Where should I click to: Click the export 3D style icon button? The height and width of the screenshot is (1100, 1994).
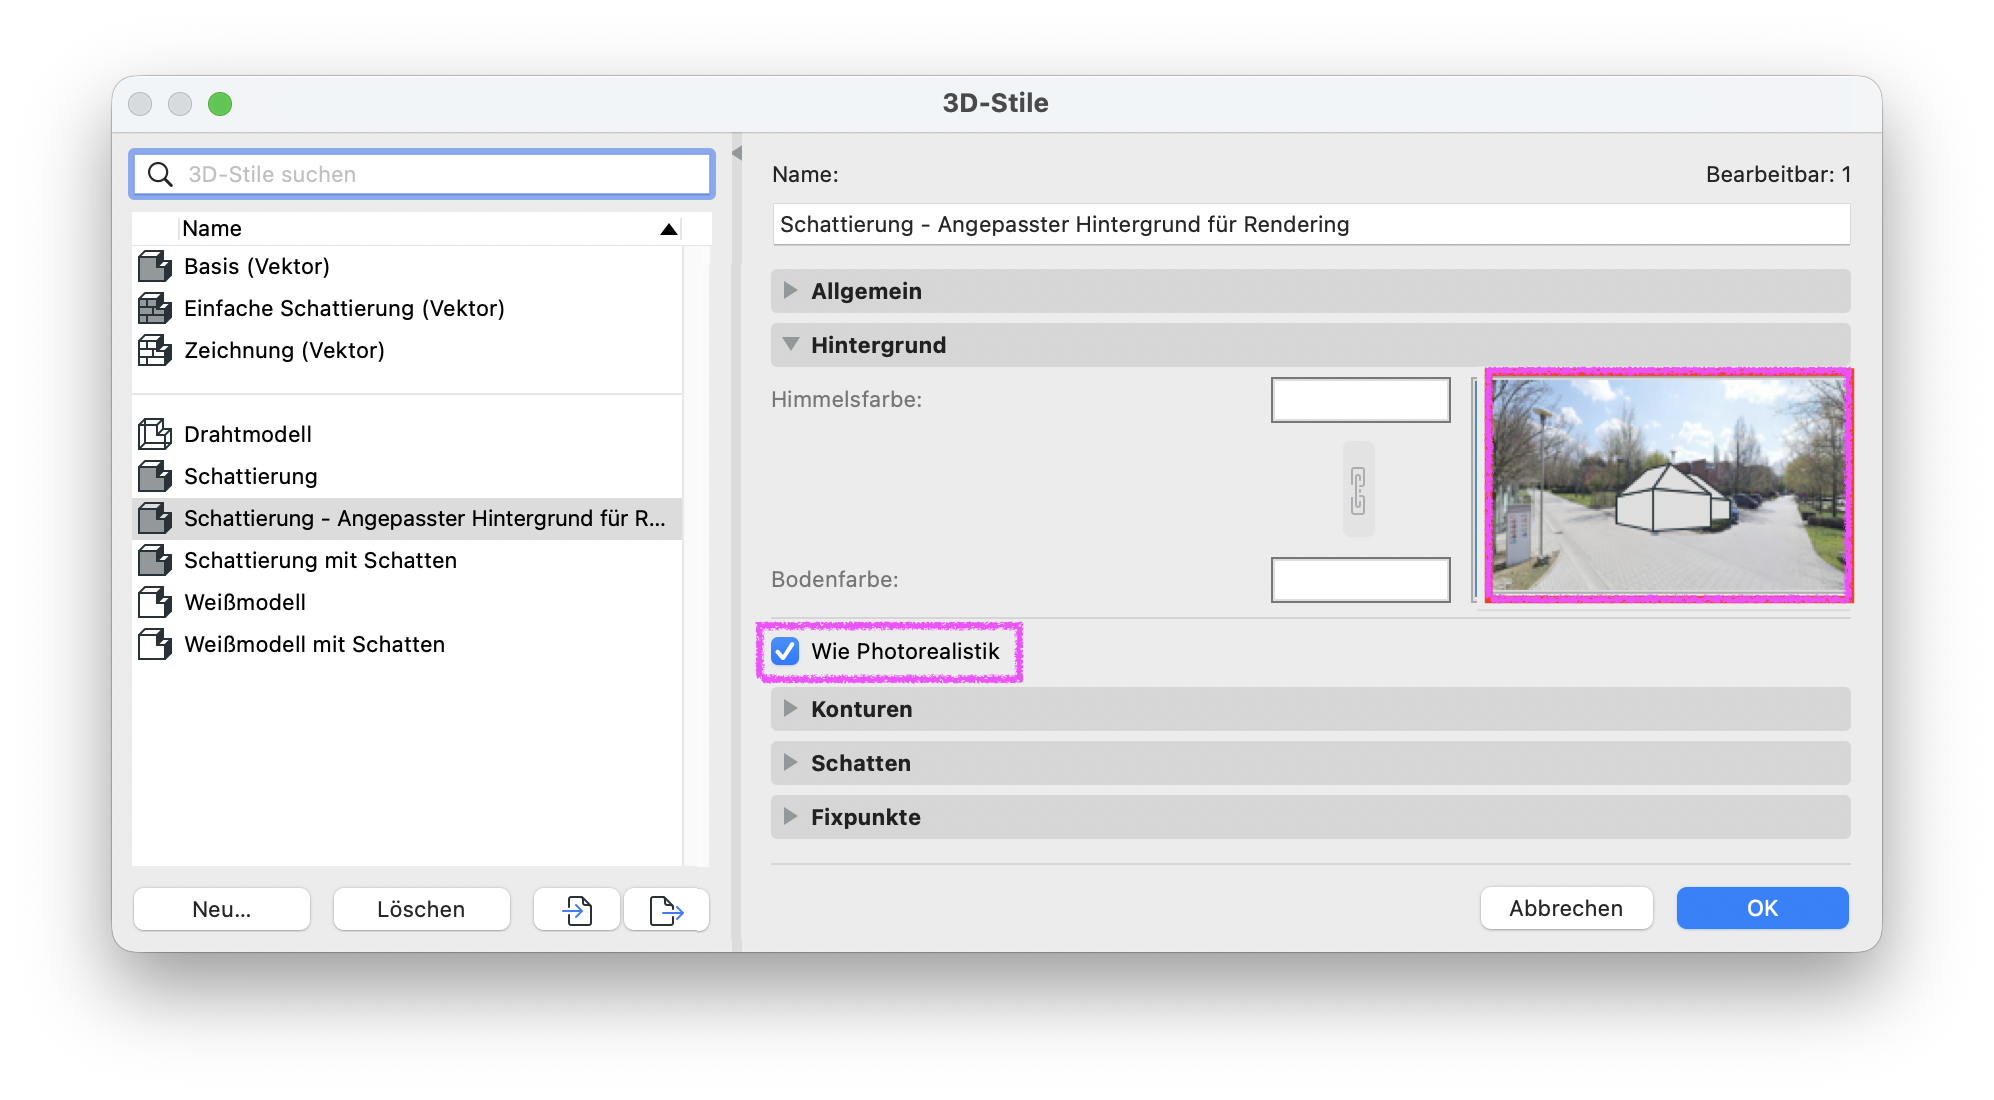click(x=666, y=910)
